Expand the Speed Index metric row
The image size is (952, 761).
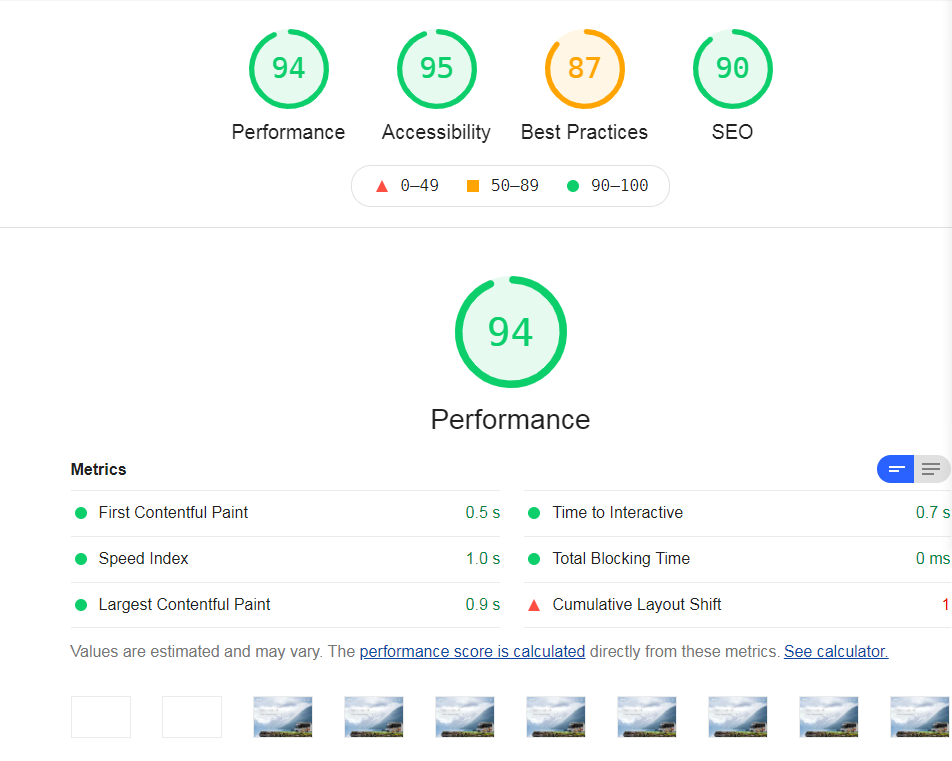143,559
